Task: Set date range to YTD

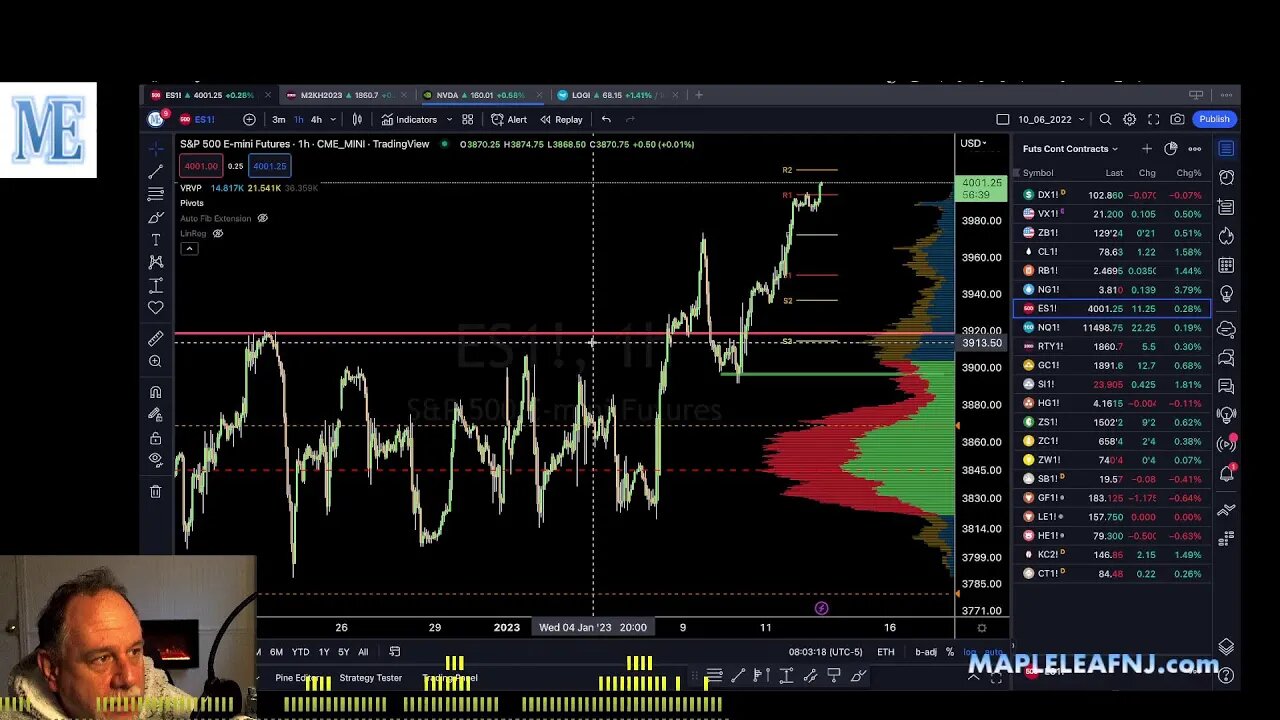Action: click(x=300, y=652)
